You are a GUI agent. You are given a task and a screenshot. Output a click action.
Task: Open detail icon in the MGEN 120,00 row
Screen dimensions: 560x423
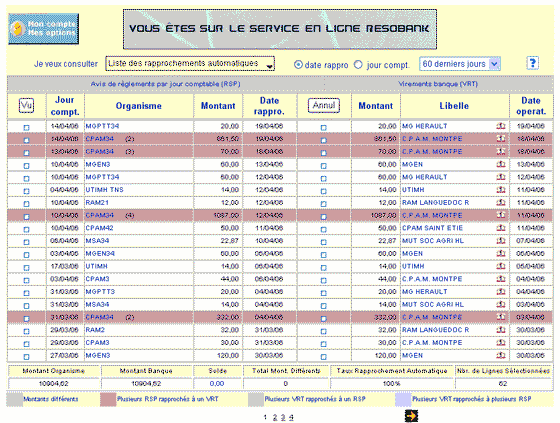[501, 355]
